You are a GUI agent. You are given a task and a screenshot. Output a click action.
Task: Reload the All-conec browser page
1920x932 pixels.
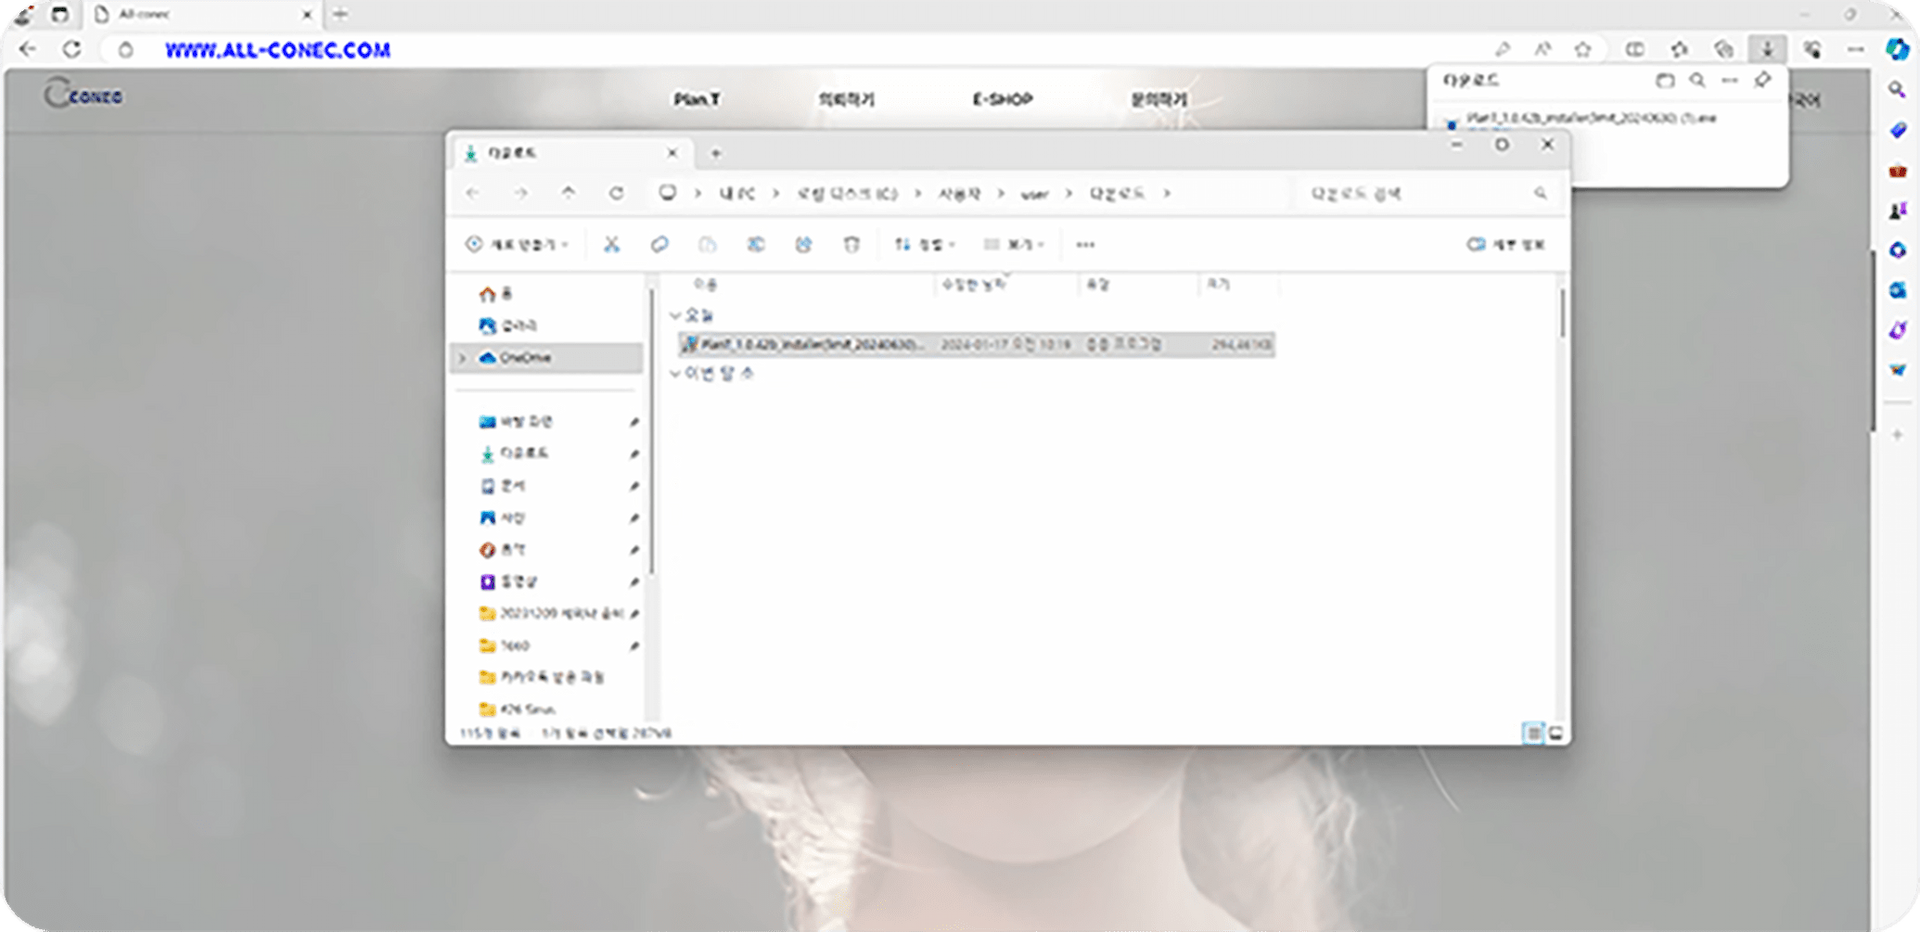[71, 49]
